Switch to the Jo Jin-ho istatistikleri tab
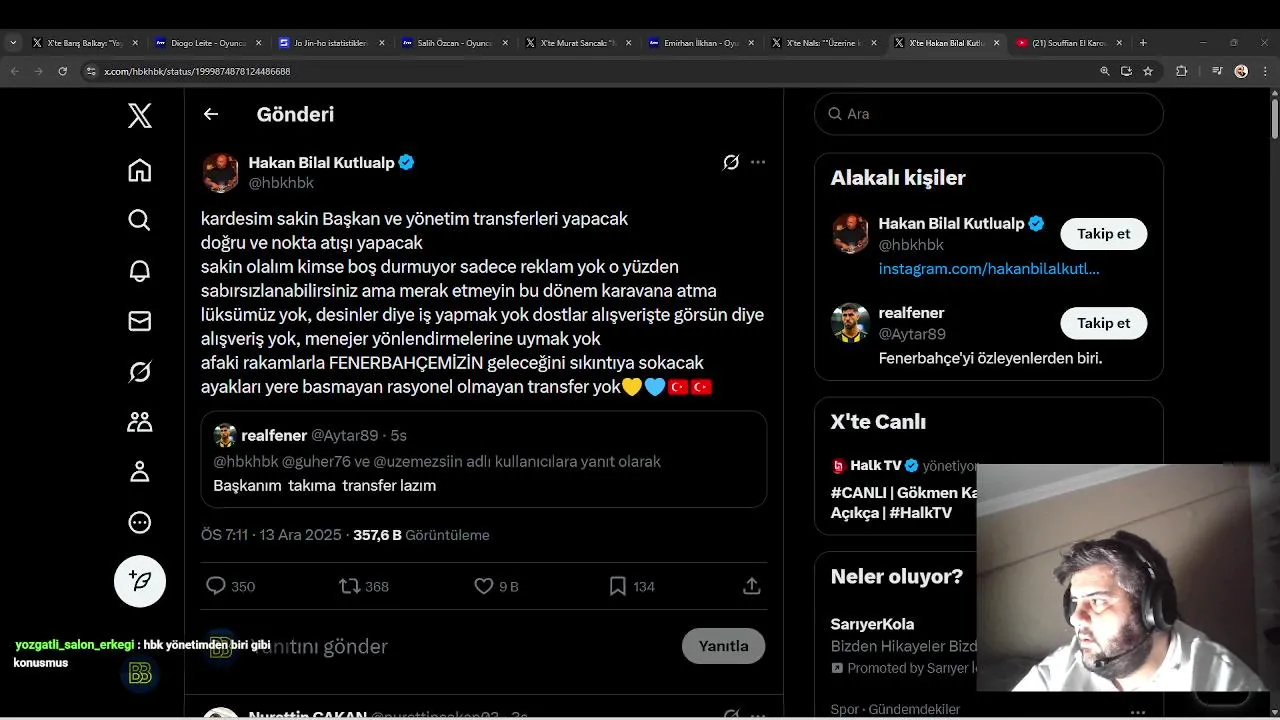Image resolution: width=1280 pixels, height=720 pixels. (331, 43)
